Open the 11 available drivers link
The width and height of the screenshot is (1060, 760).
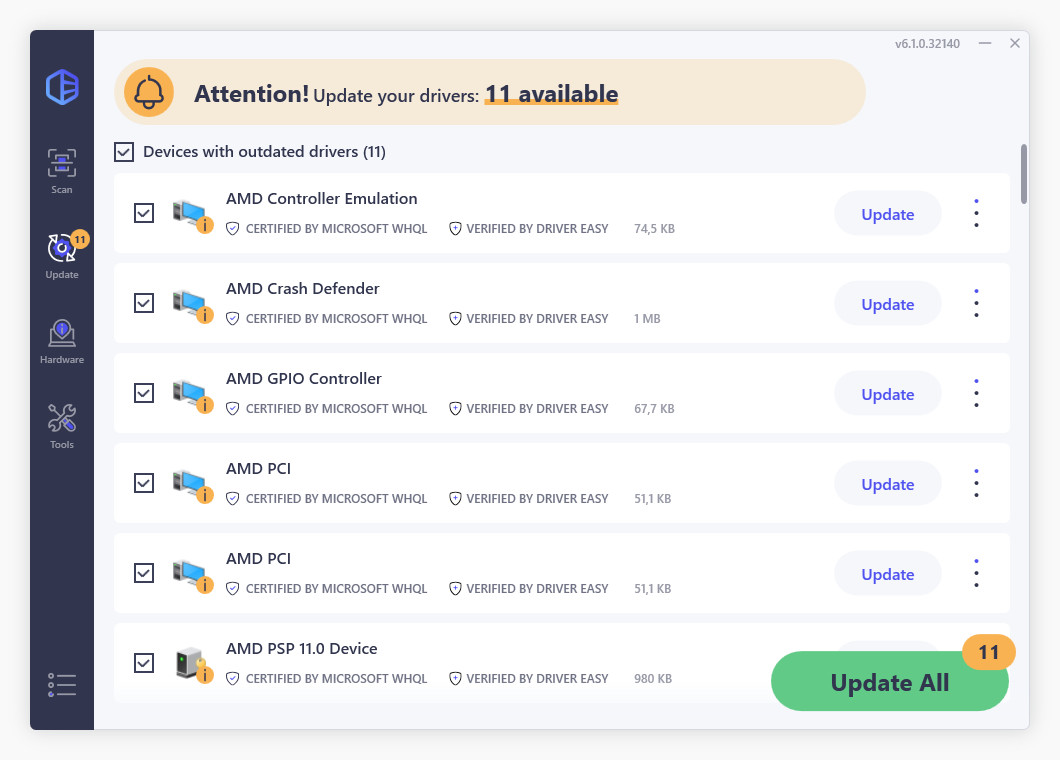click(x=550, y=93)
